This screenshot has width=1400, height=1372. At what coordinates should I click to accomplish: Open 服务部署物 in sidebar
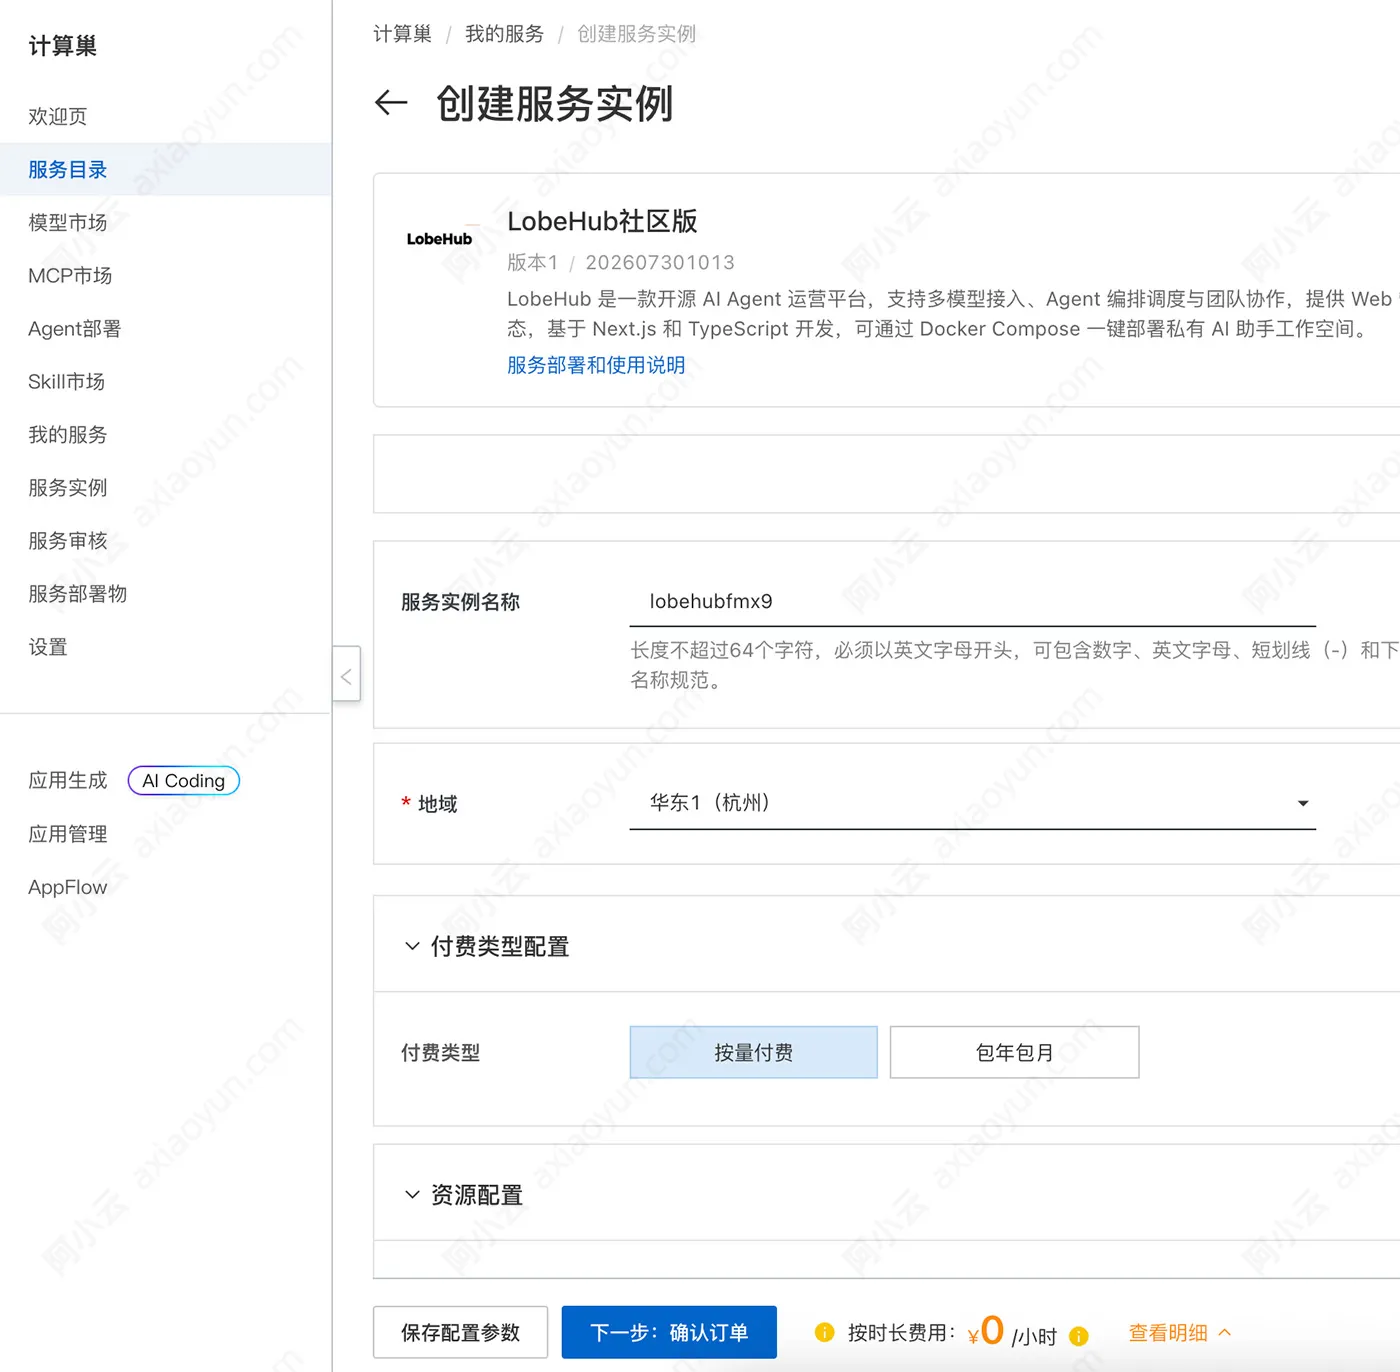coord(165,593)
